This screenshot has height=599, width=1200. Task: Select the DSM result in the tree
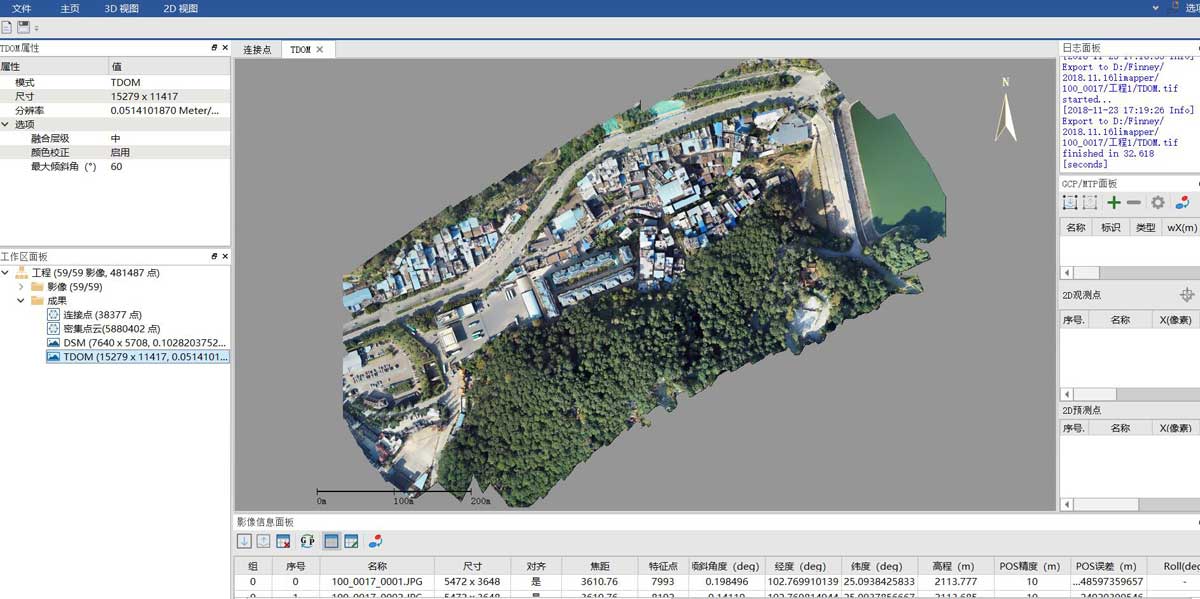click(136, 343)
